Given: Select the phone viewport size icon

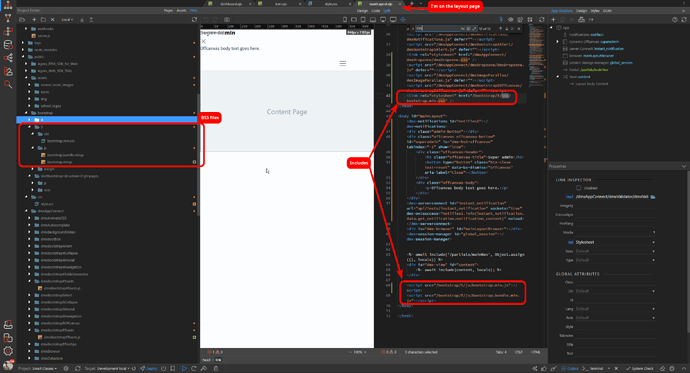Looking at the screenshot, I should [345, 19].
